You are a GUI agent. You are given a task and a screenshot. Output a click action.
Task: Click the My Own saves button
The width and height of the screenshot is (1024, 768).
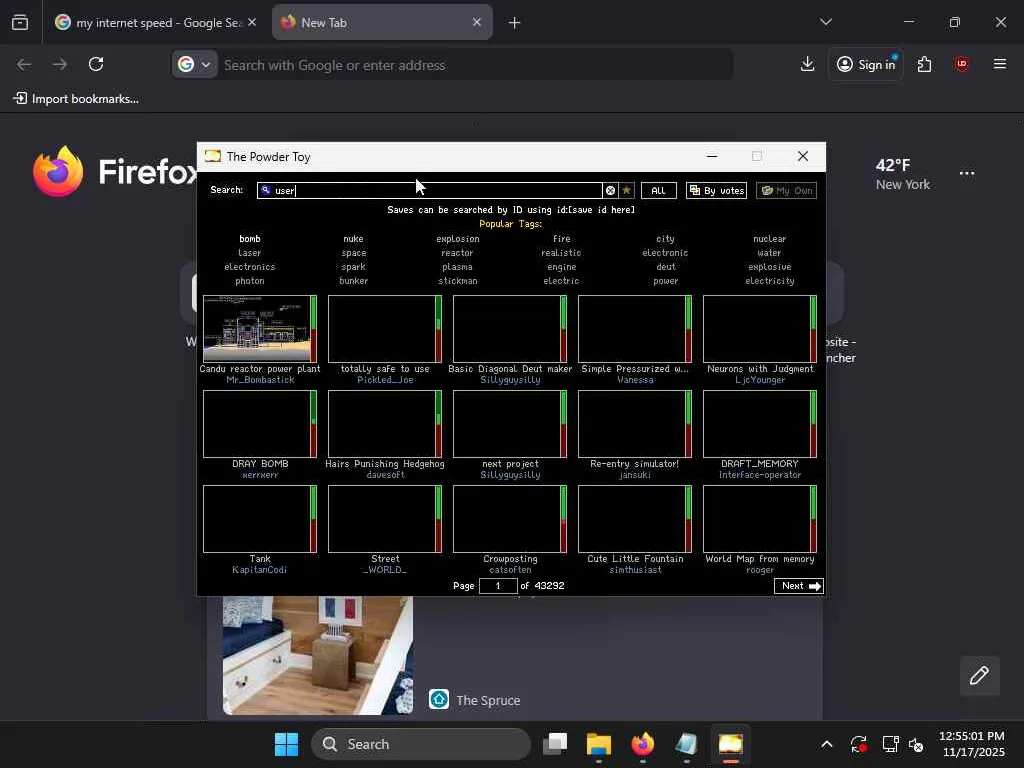tap(786, 191)
